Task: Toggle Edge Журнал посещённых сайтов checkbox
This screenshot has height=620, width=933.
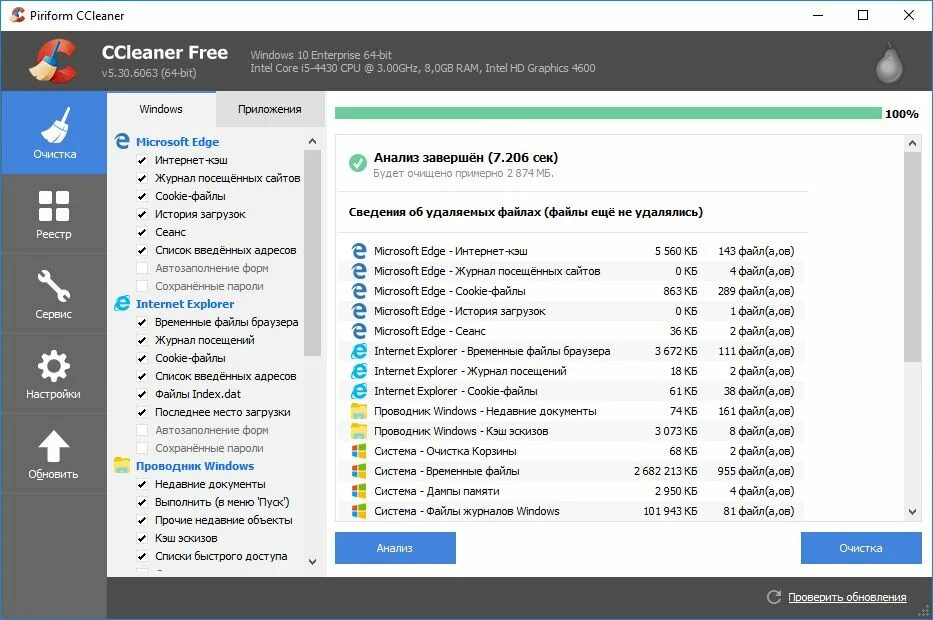Action: [x=142, y=178]
